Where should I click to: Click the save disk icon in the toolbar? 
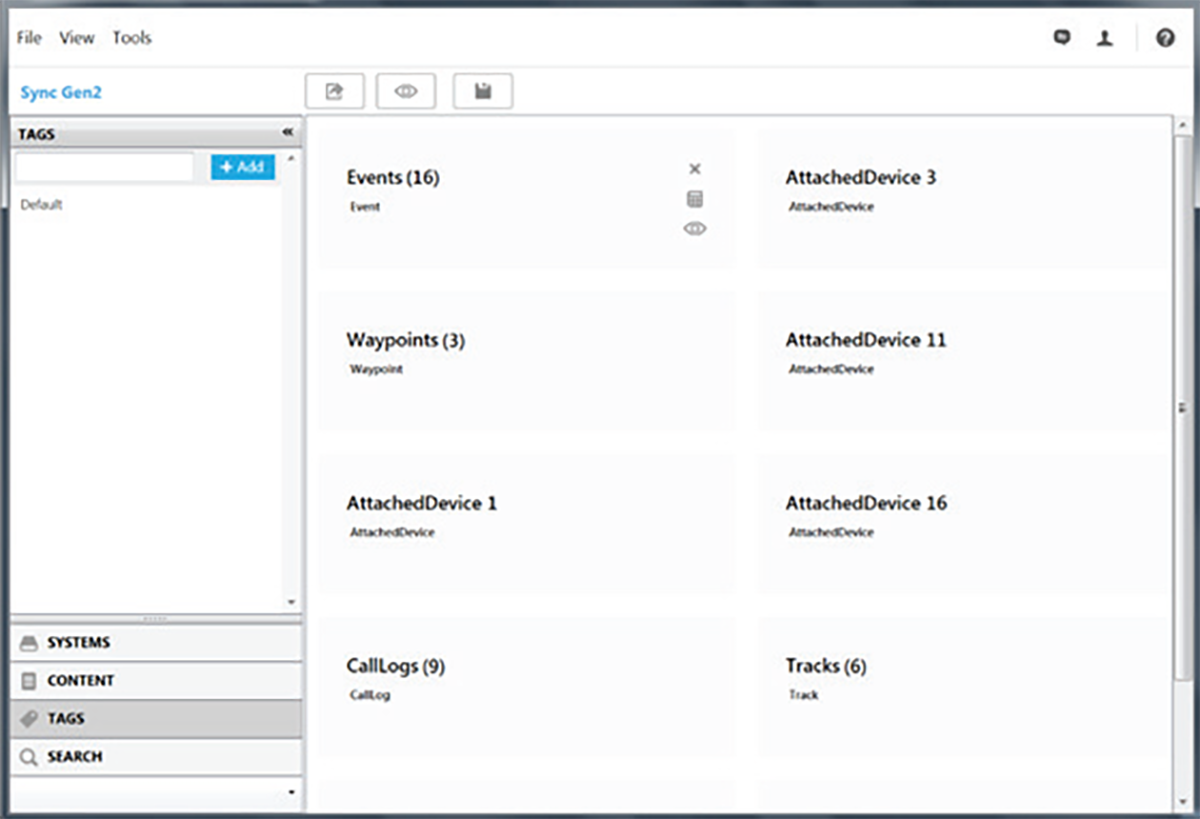click(483, 91)
